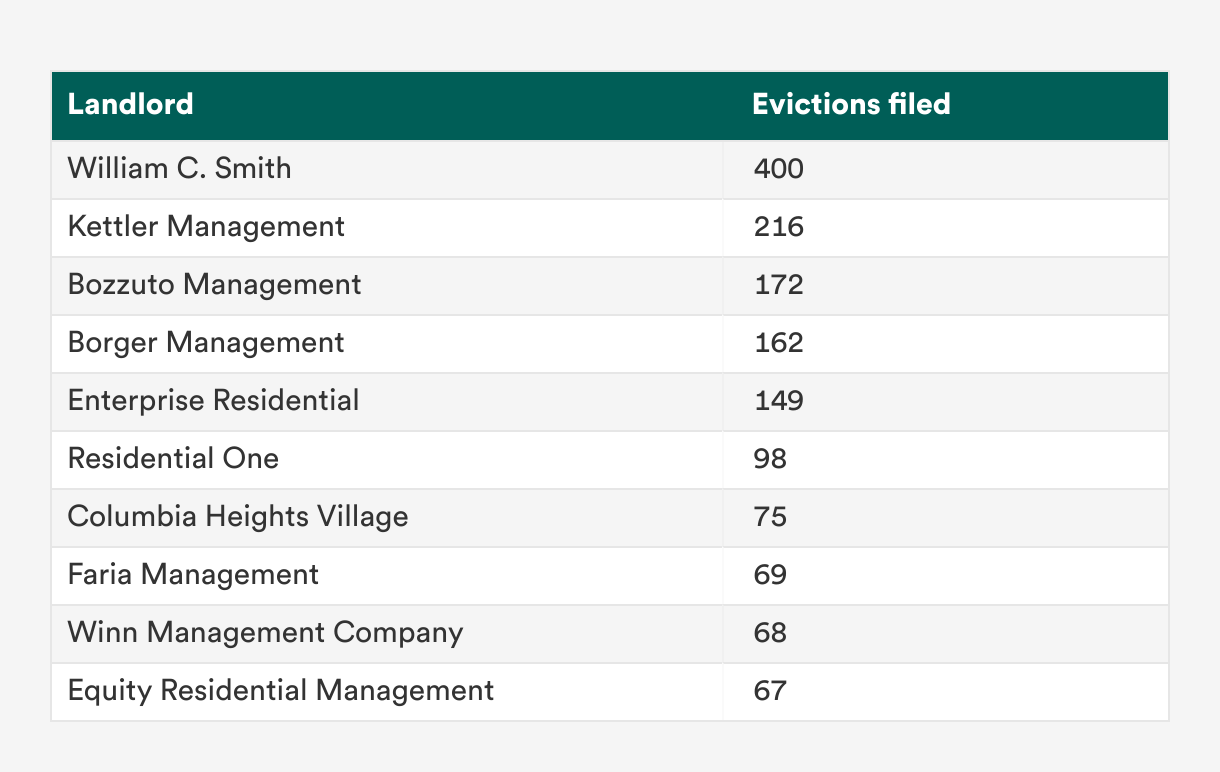Select the 216 evictions filed cell
Image resolution: width=1220 pixels, height=772 pixels.
click(778, 226)
